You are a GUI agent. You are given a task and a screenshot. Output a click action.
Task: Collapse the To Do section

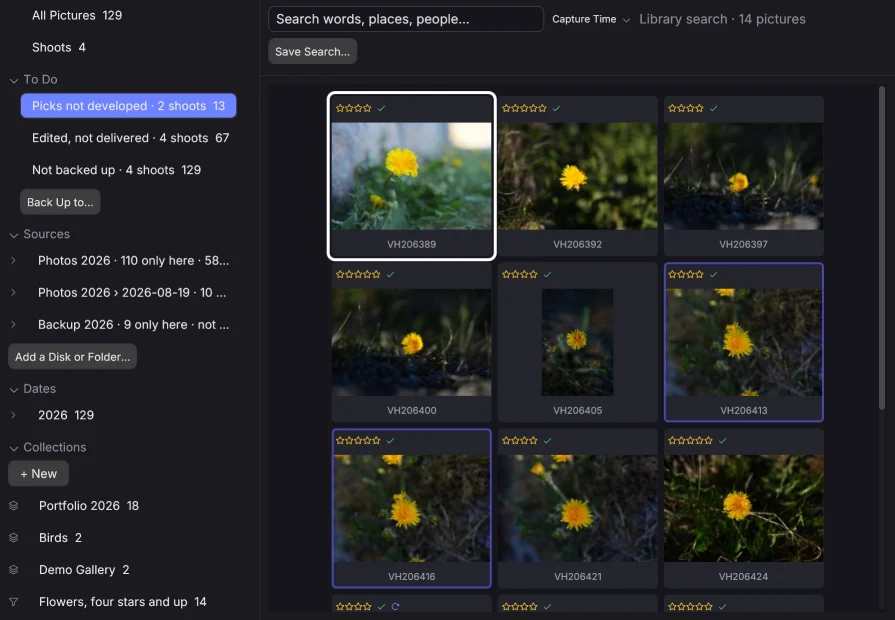tap(14, 80)
